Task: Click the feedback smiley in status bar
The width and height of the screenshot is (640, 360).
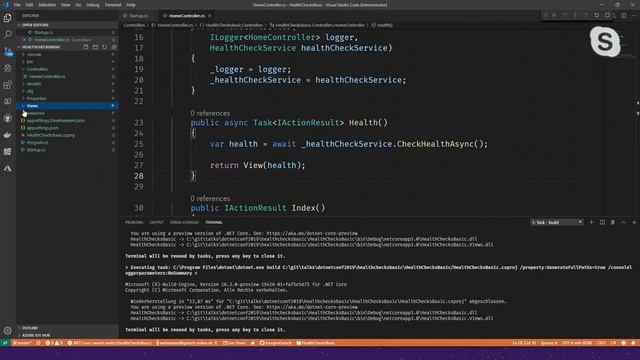Action: coord(623,343)
